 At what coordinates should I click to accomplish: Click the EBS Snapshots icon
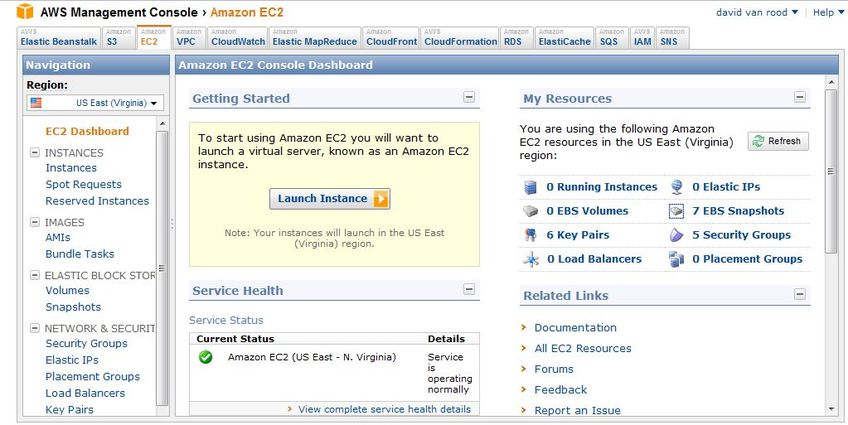[677, 211]
